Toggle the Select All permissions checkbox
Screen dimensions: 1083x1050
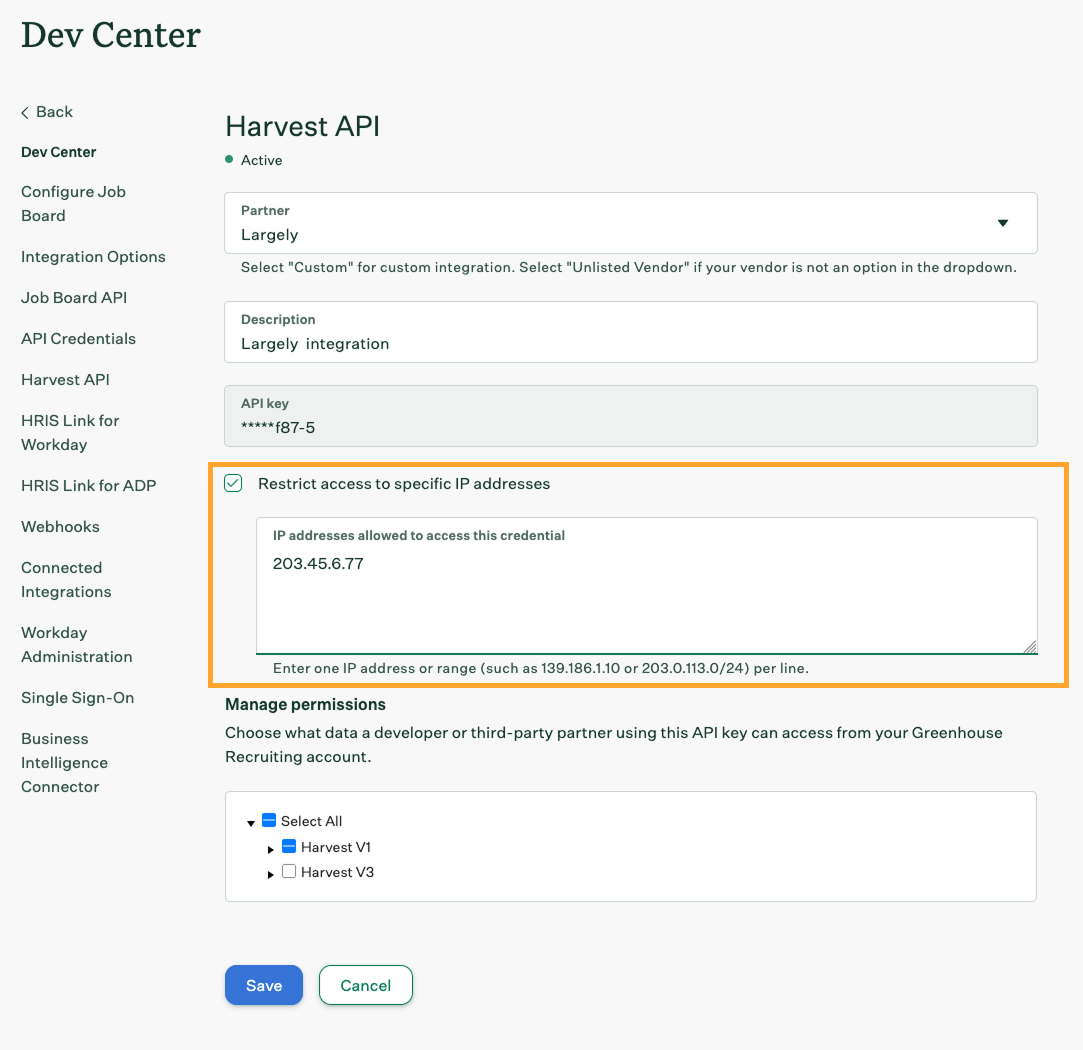click(x=268, y=821)
